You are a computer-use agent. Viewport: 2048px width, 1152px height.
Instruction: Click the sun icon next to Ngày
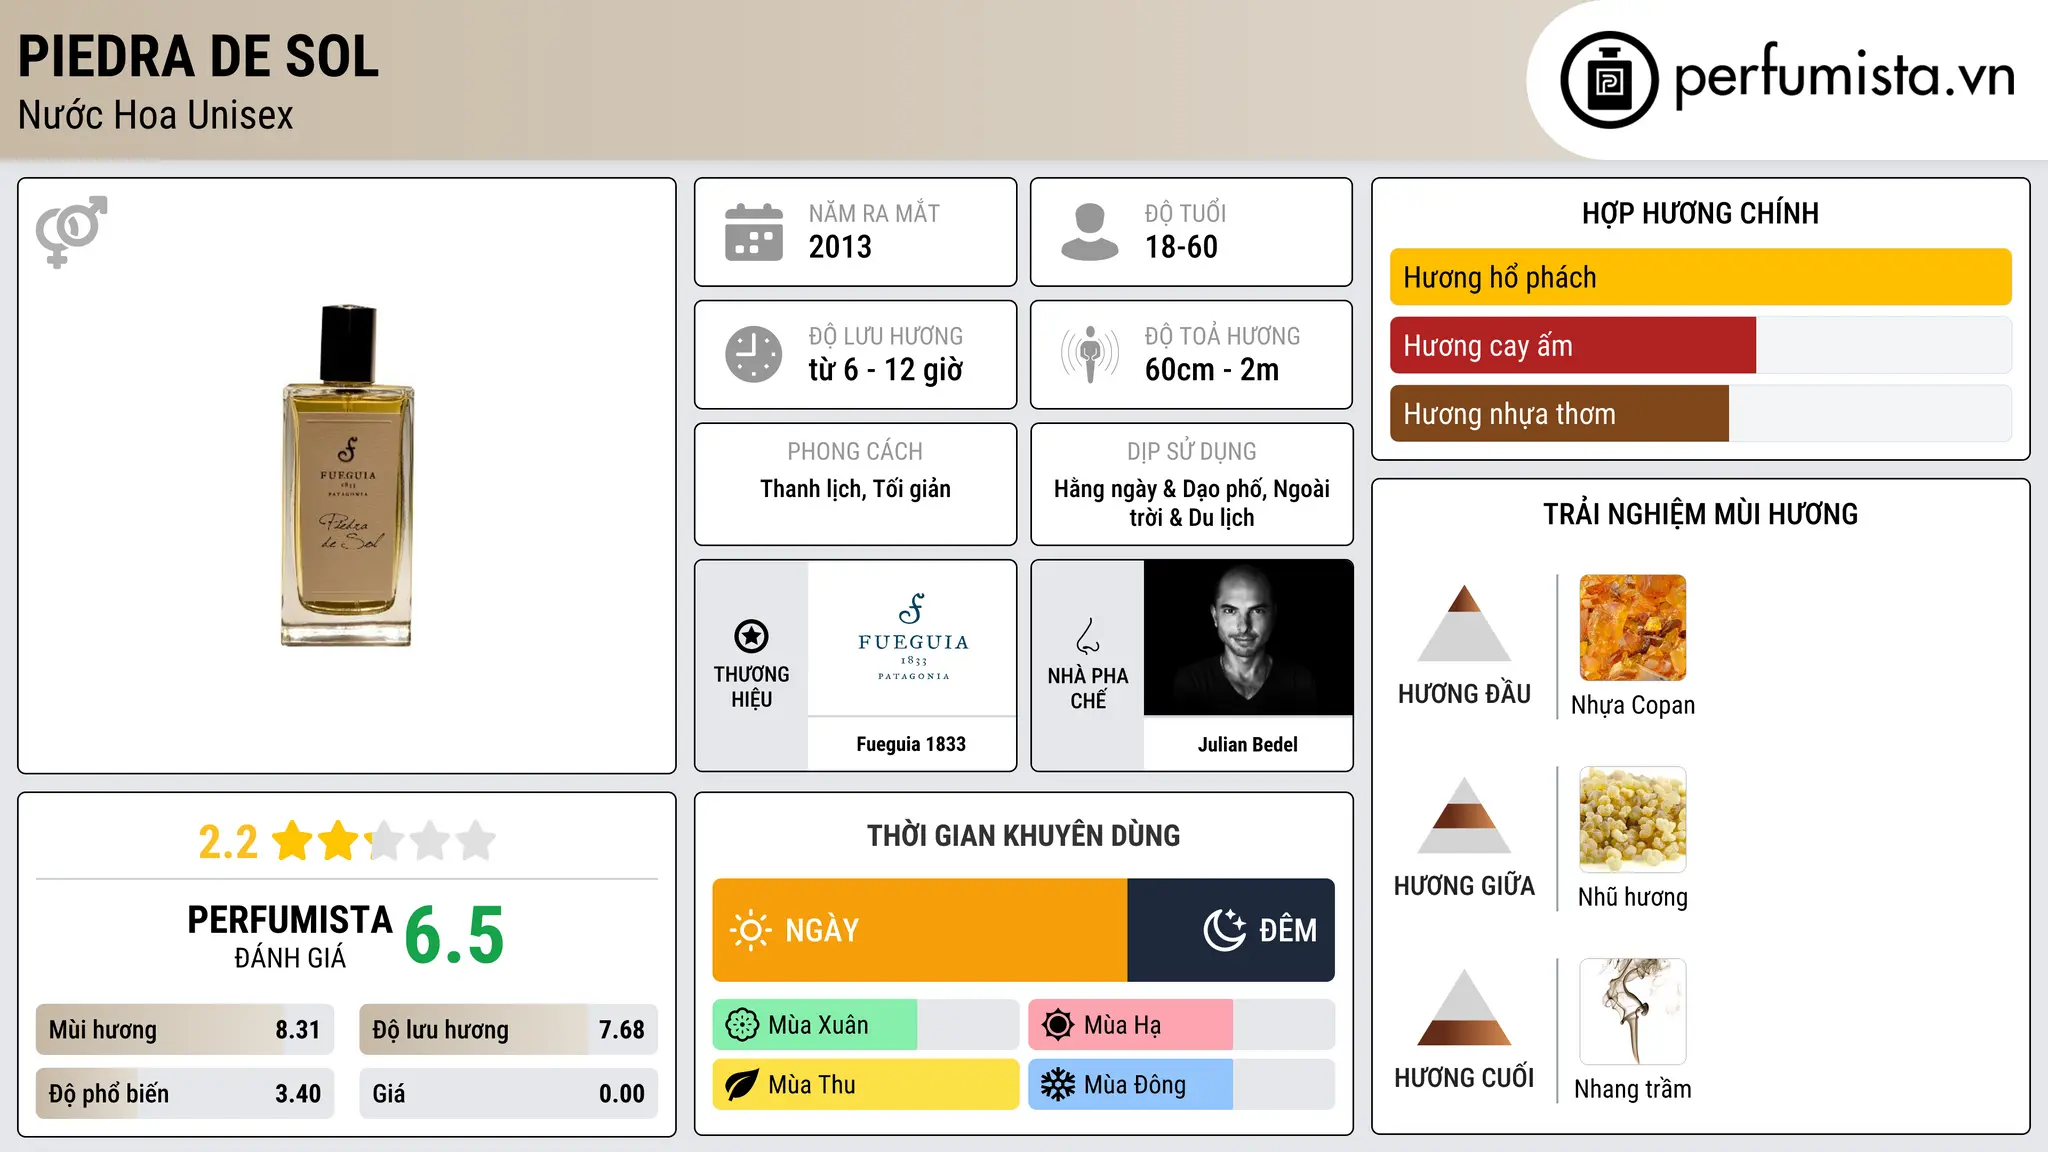pos(750,930)
